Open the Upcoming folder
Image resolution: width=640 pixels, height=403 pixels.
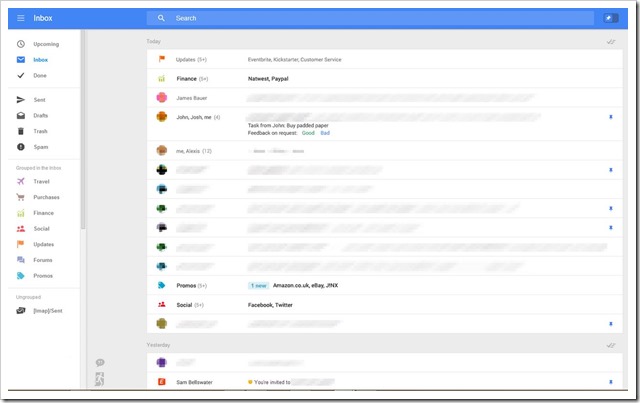[45, 45]
